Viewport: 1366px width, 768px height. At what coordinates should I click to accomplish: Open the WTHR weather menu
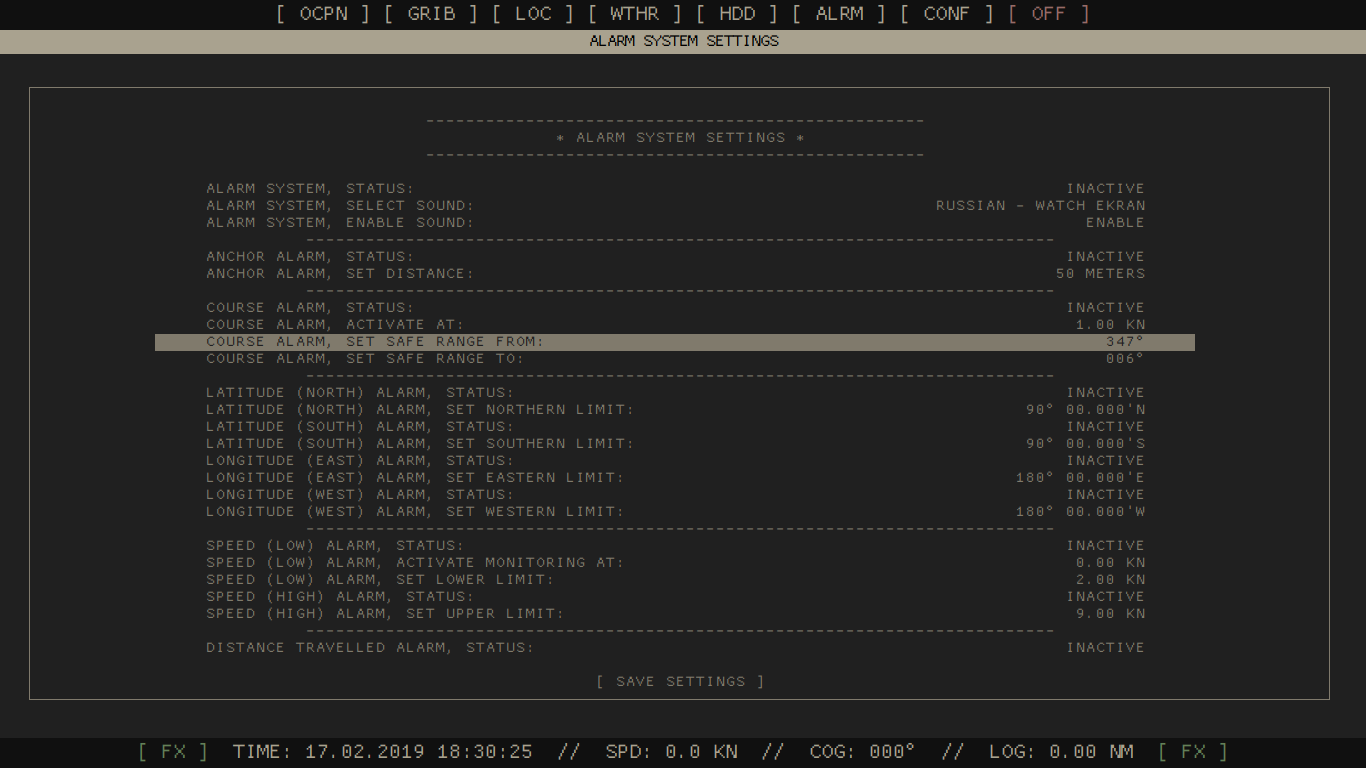[x=635, y=14]
